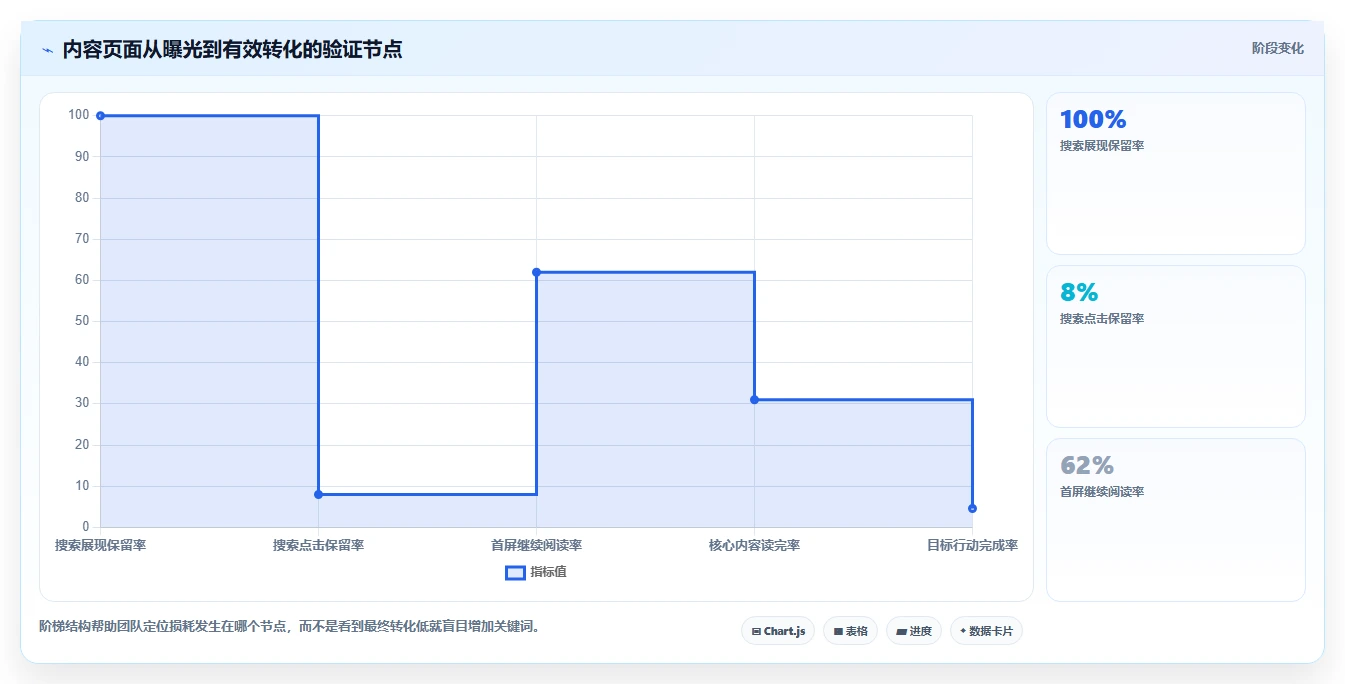Click y-axis tick value 0
This screenshot has height=684, width=1345.
86,527
